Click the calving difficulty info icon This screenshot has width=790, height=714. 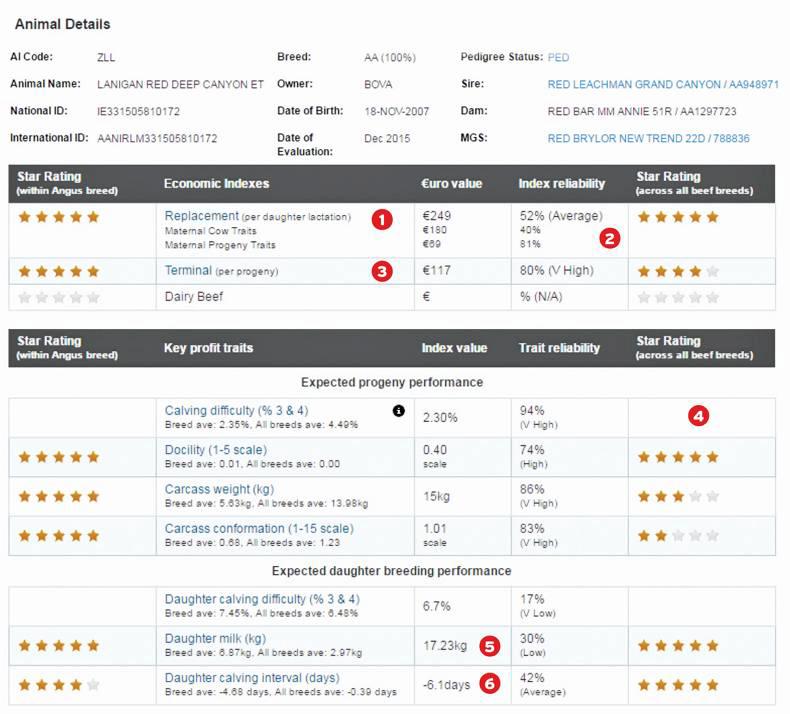tap(399, 411)
